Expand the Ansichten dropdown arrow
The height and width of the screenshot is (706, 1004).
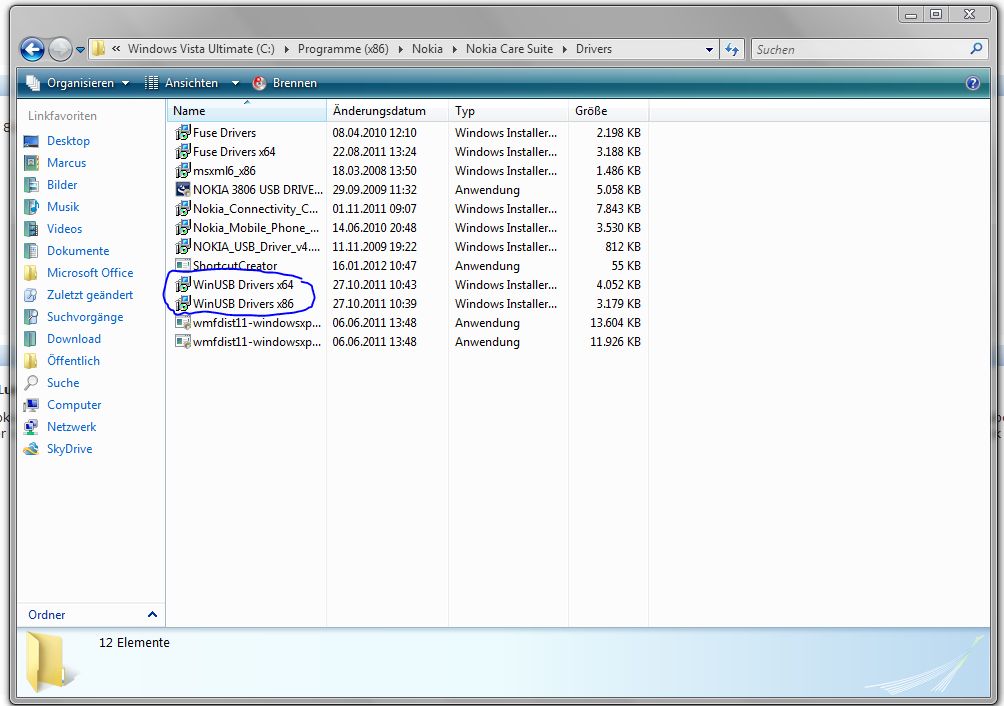coord(235,83)
